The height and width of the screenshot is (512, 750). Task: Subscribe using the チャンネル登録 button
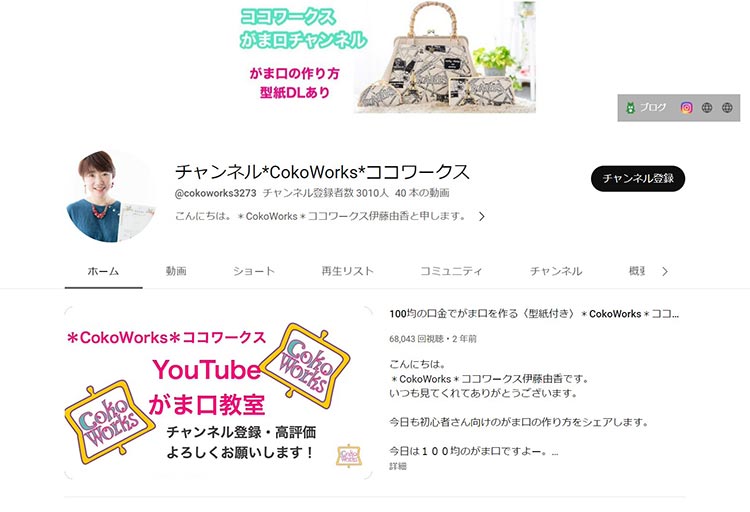pos(638,178)
